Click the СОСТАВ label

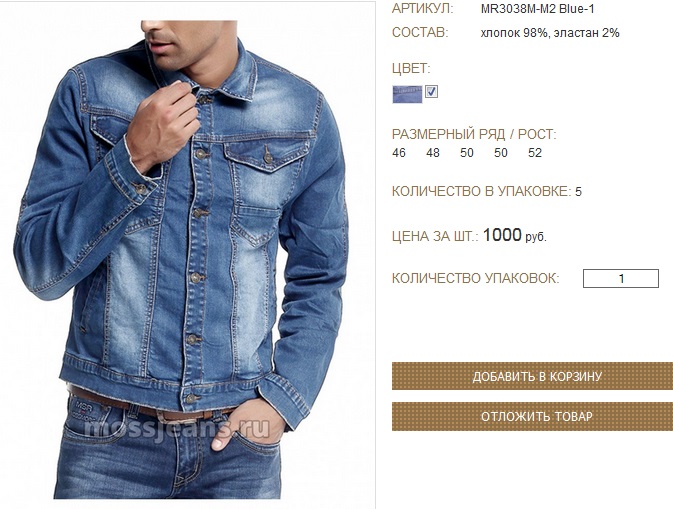coord(420,33)
